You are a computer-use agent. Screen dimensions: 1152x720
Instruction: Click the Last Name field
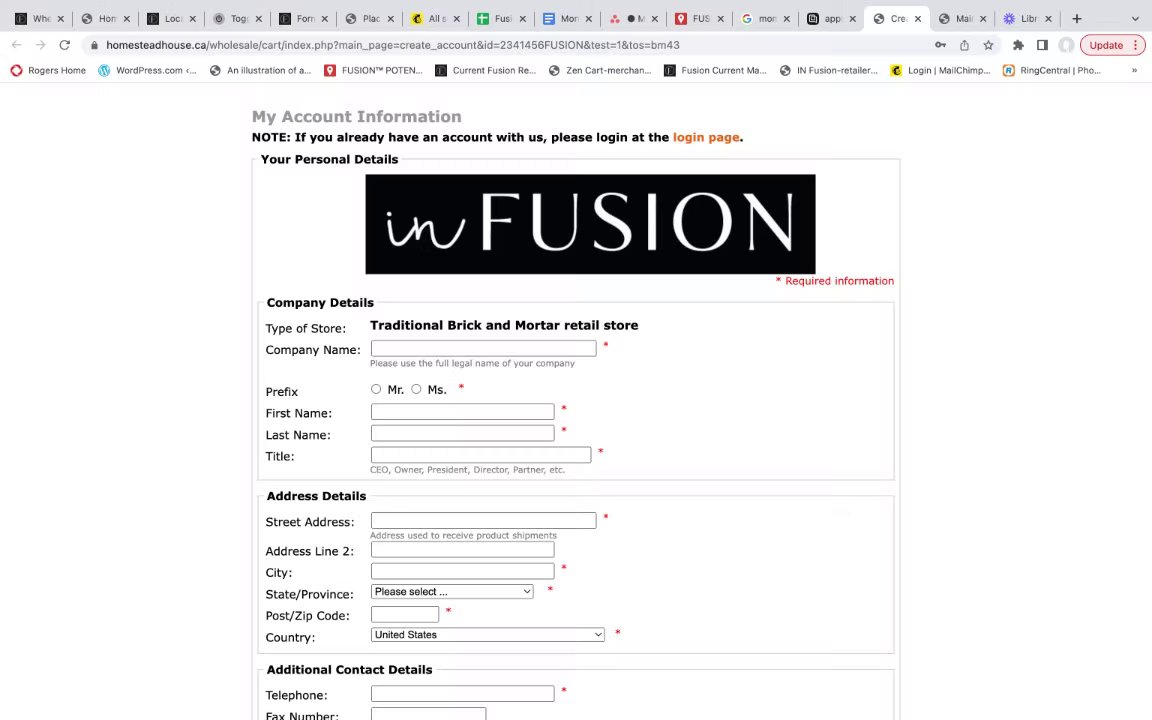pos(463,433)
